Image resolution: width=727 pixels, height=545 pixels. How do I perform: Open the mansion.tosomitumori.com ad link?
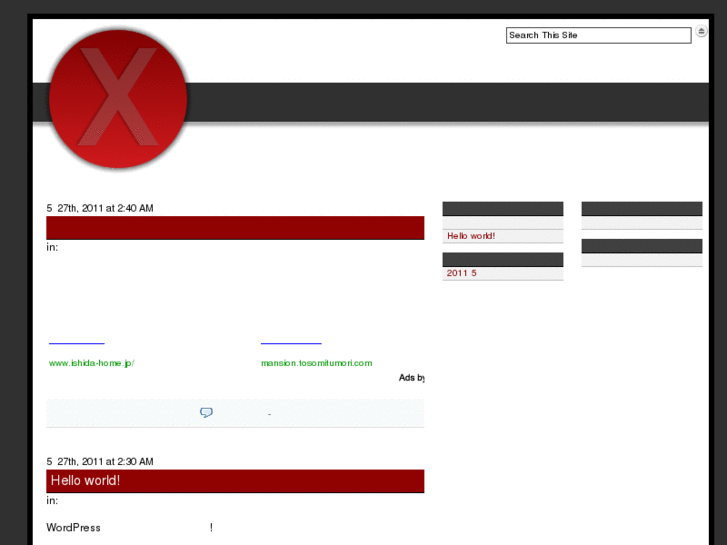pyautogui.click(x=317, y=363)
